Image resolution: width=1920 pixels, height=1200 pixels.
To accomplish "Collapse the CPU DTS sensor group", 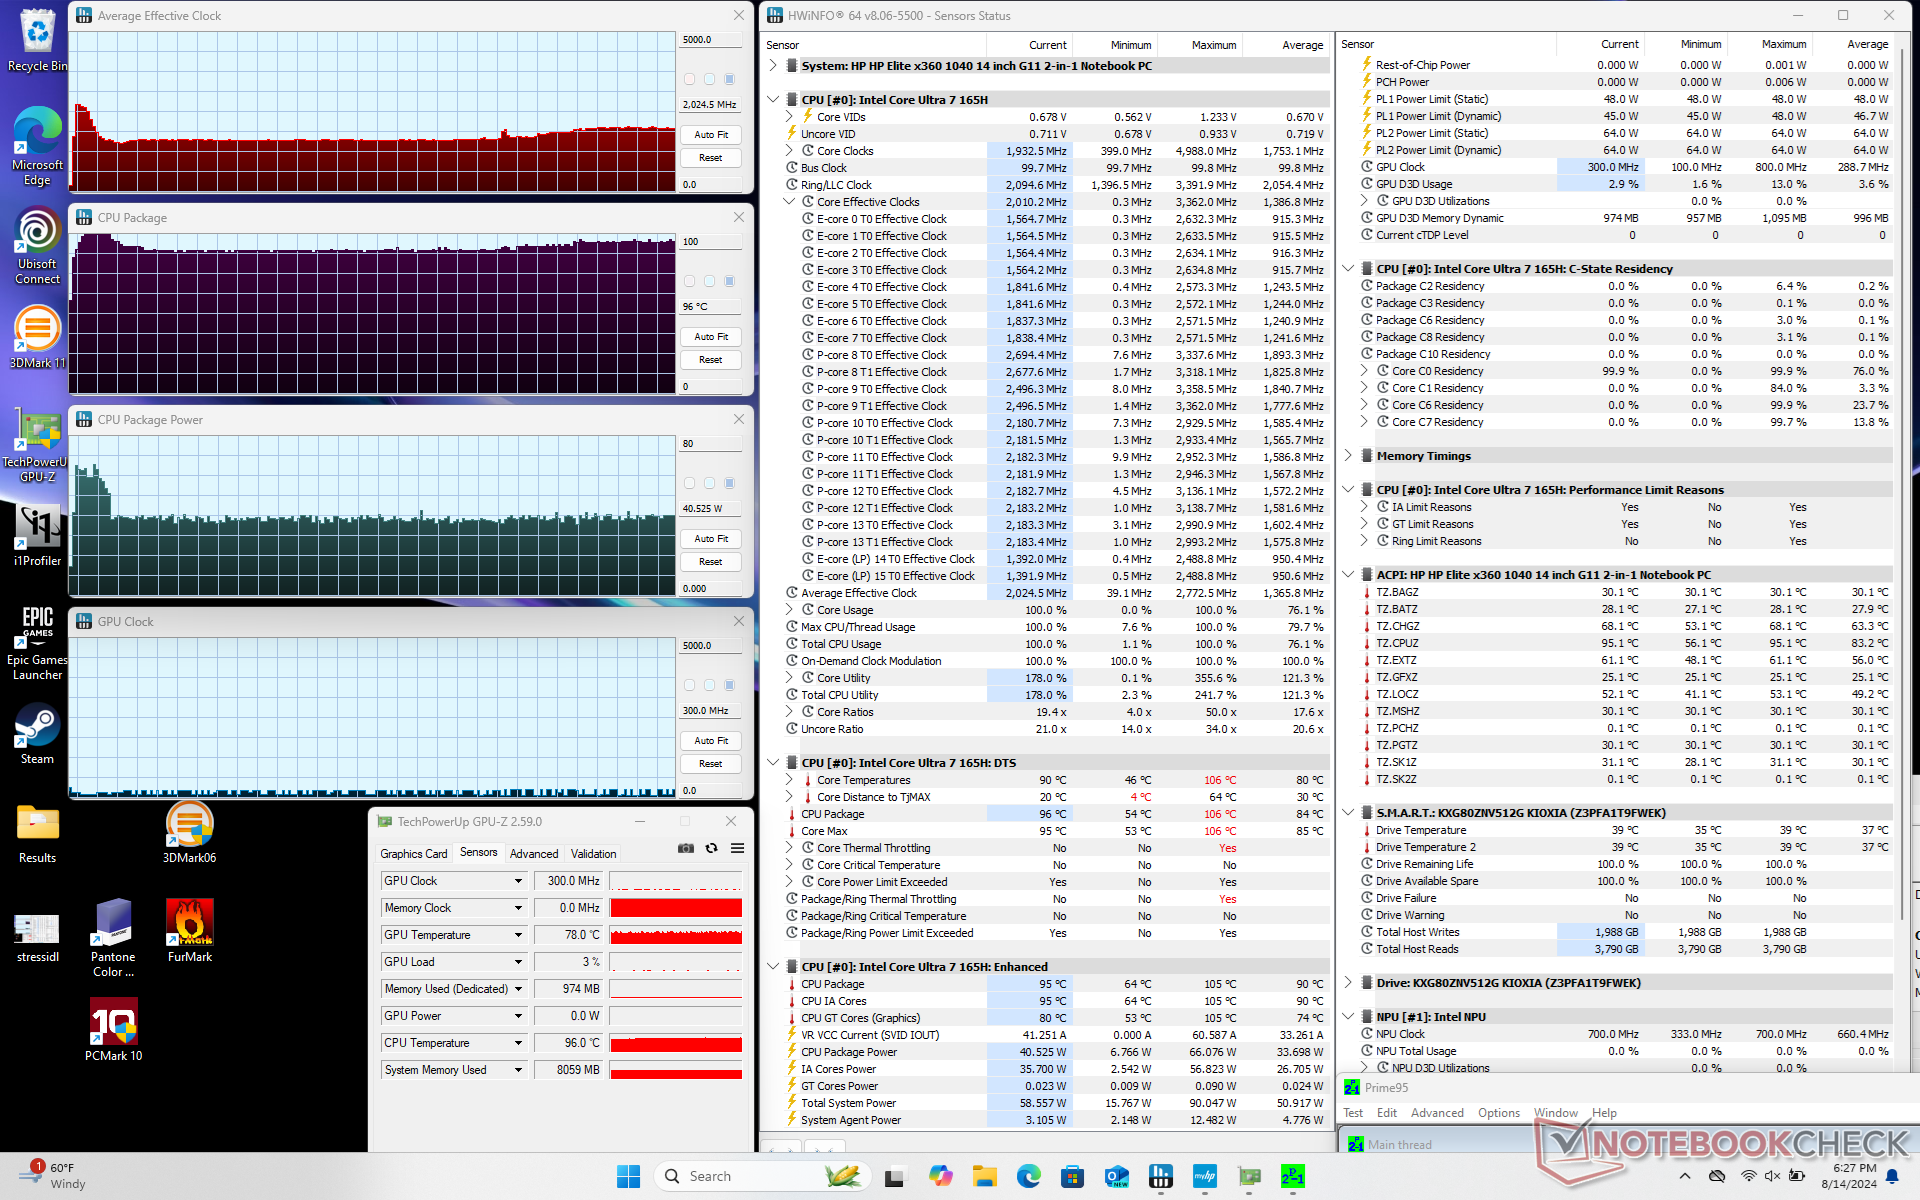I will (773, 763).
